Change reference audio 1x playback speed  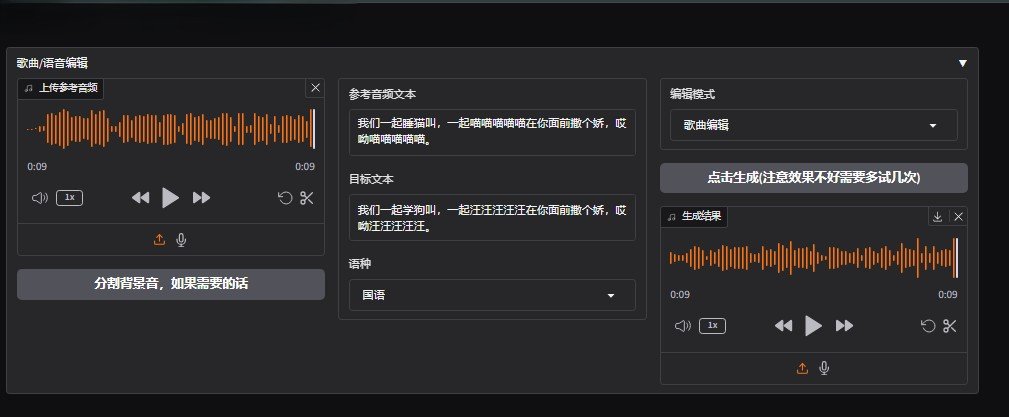point(69,198)
